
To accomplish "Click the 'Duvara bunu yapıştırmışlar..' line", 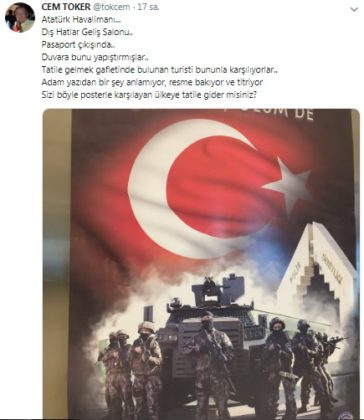I will pyautogui.click(x=95, y=57).
